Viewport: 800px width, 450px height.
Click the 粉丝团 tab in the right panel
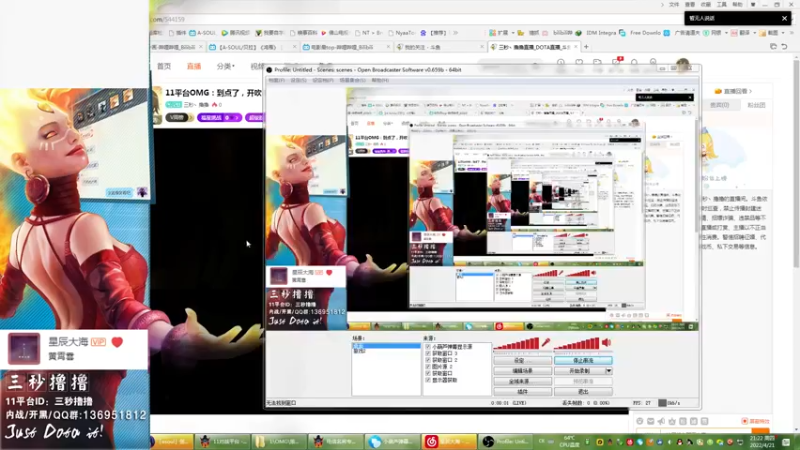pyautogui.click(x=756, y=105)
